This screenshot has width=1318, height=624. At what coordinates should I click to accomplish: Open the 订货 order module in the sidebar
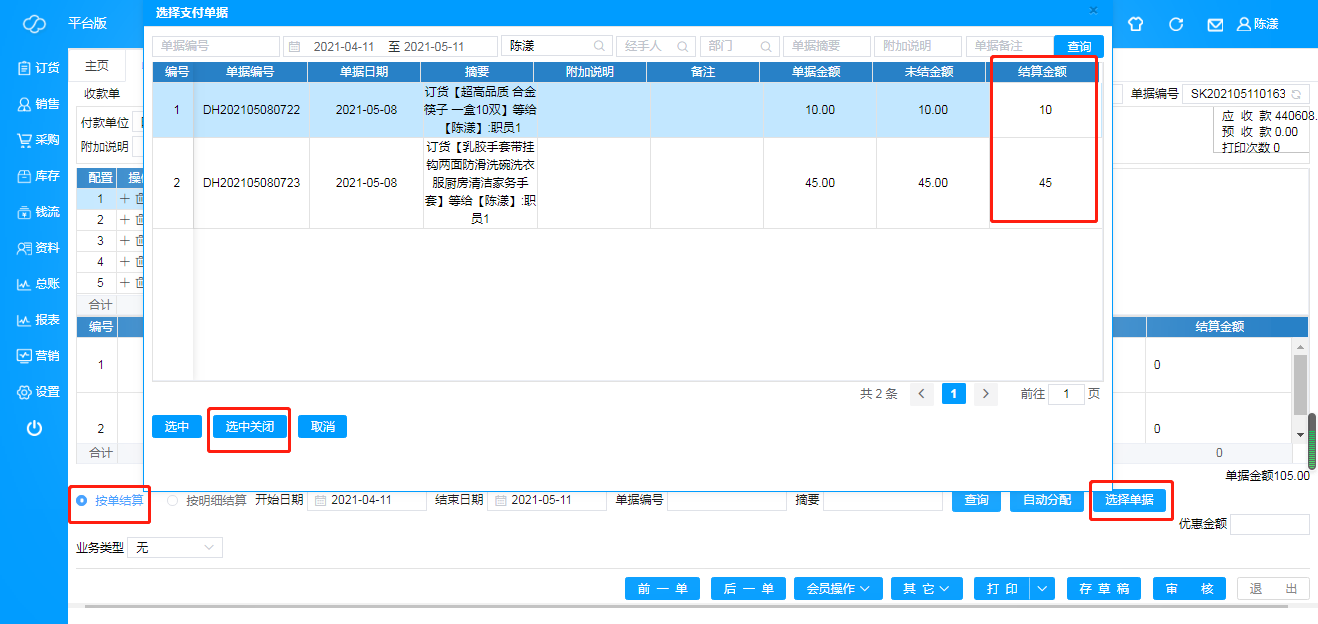point(38,68)
